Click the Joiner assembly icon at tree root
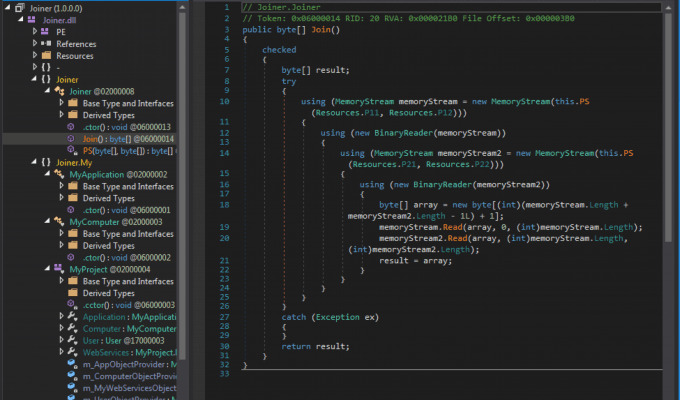The width and height of the screenshot is (680, 400). (x=20, y=7)
